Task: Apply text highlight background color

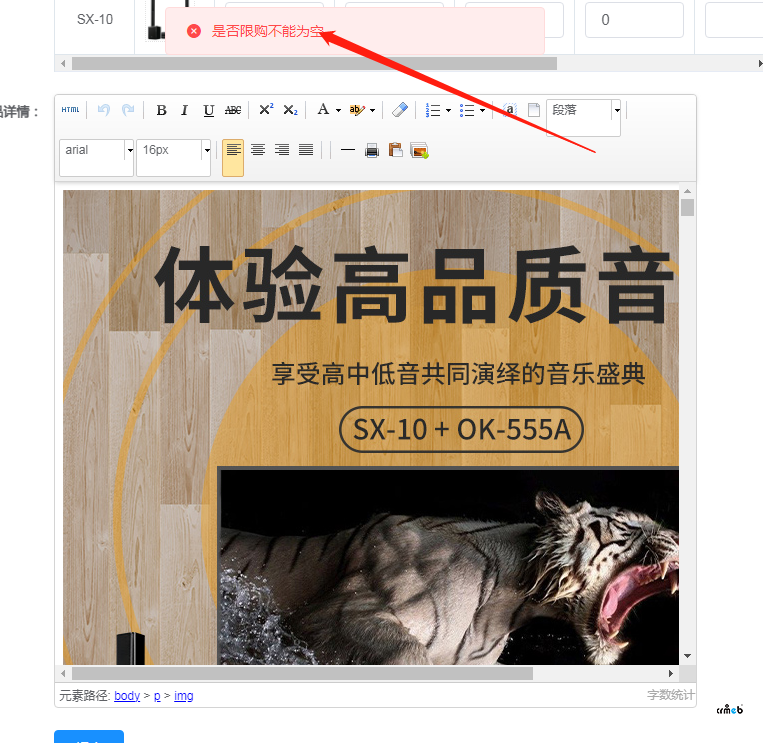Action: [x=357, y=110]
